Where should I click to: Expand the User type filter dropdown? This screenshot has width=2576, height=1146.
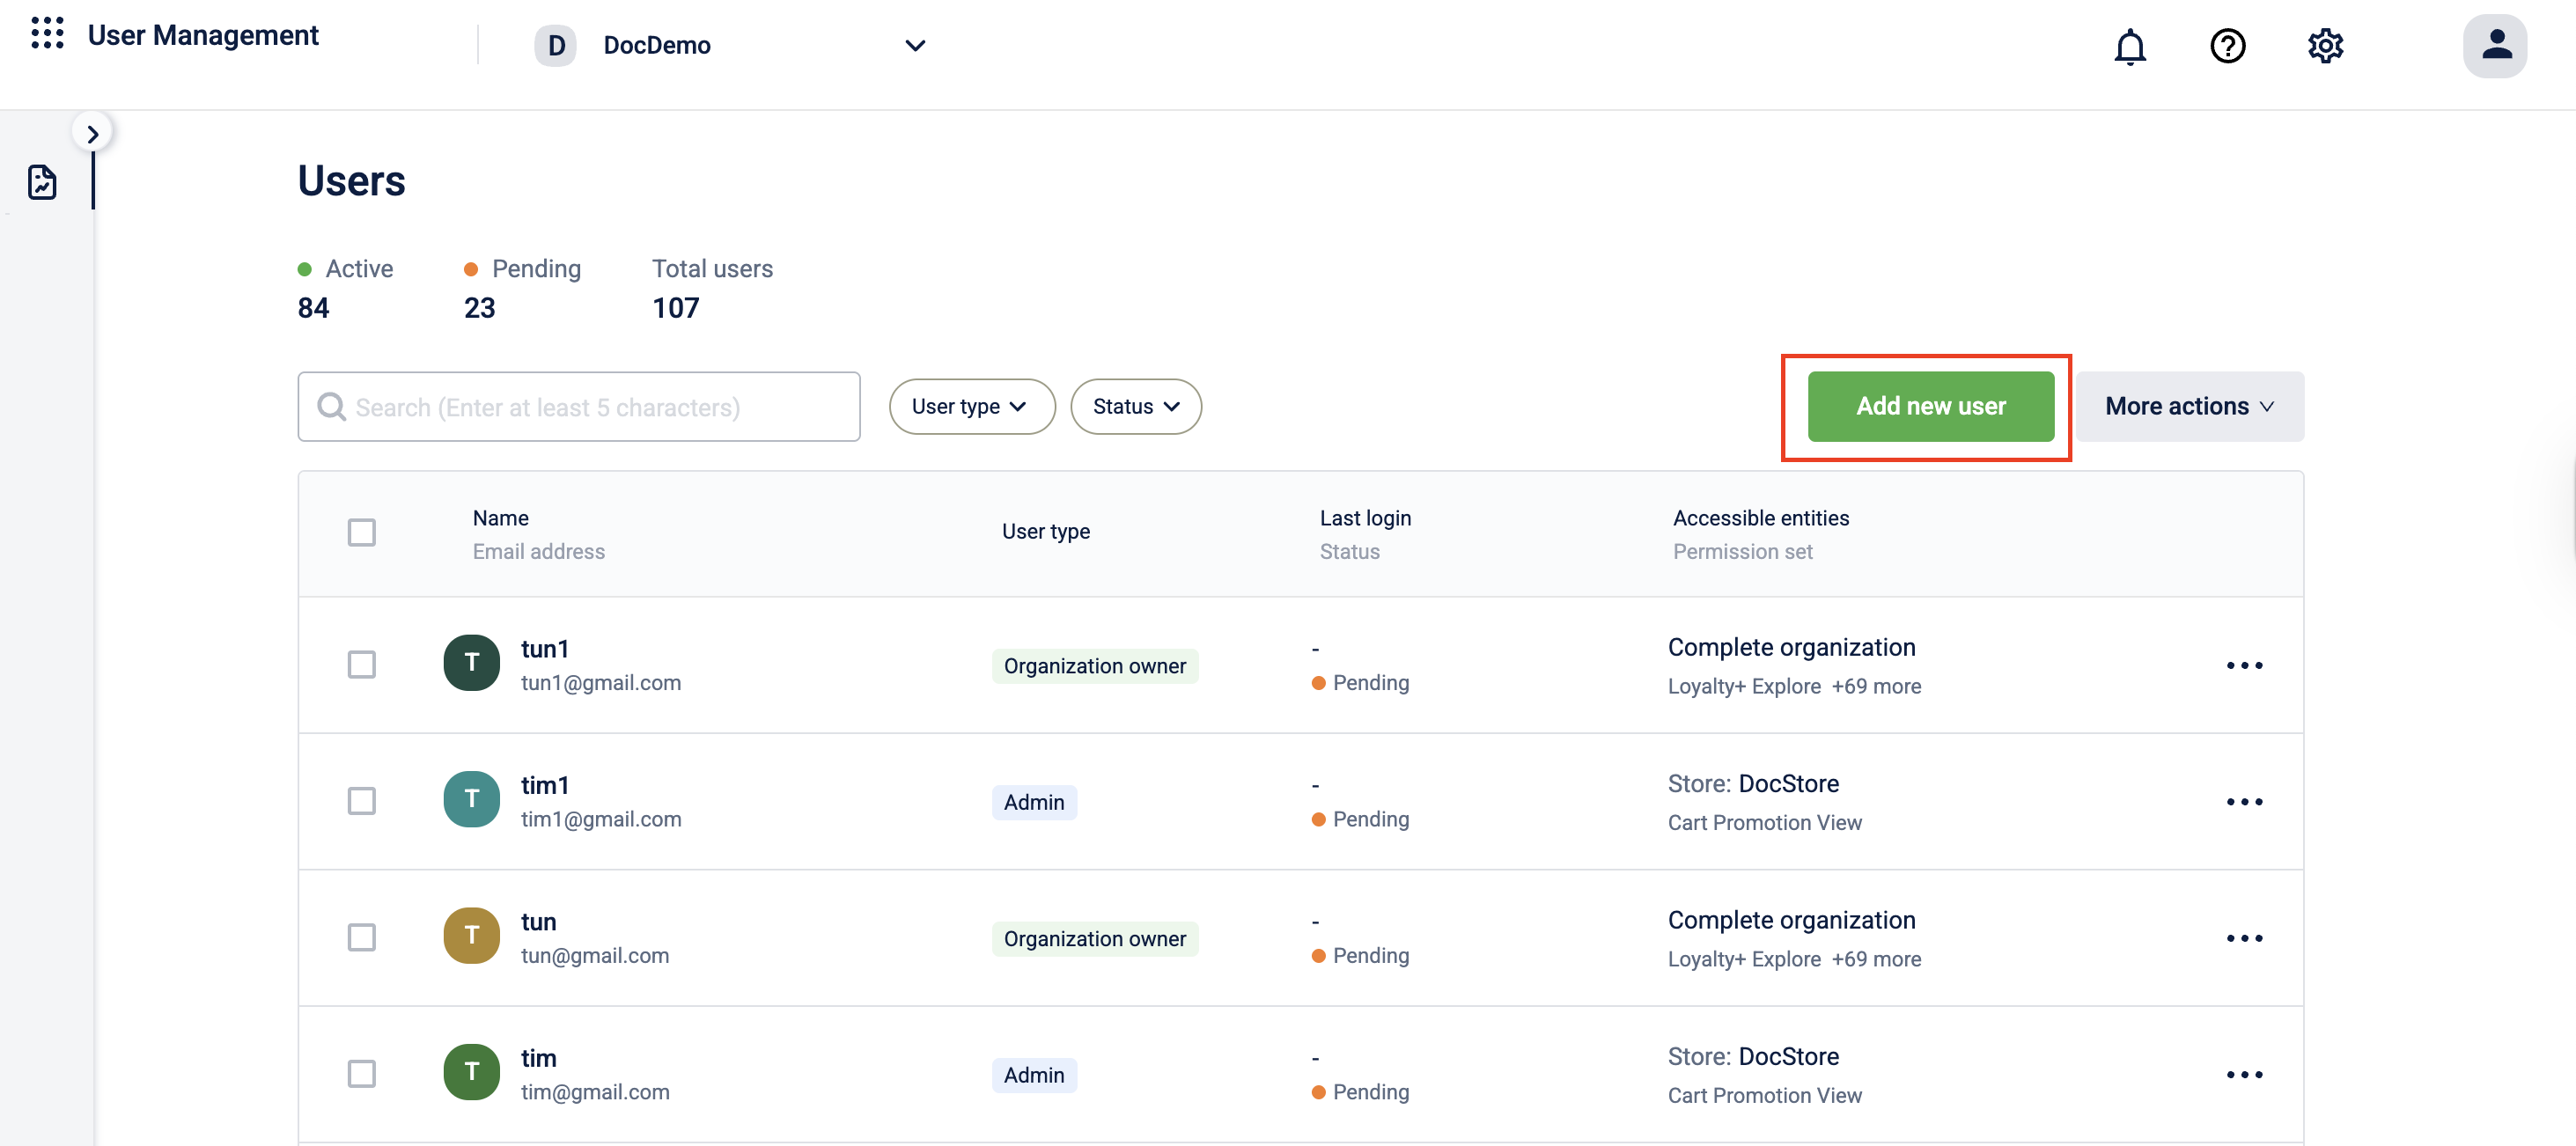point(971,406)
